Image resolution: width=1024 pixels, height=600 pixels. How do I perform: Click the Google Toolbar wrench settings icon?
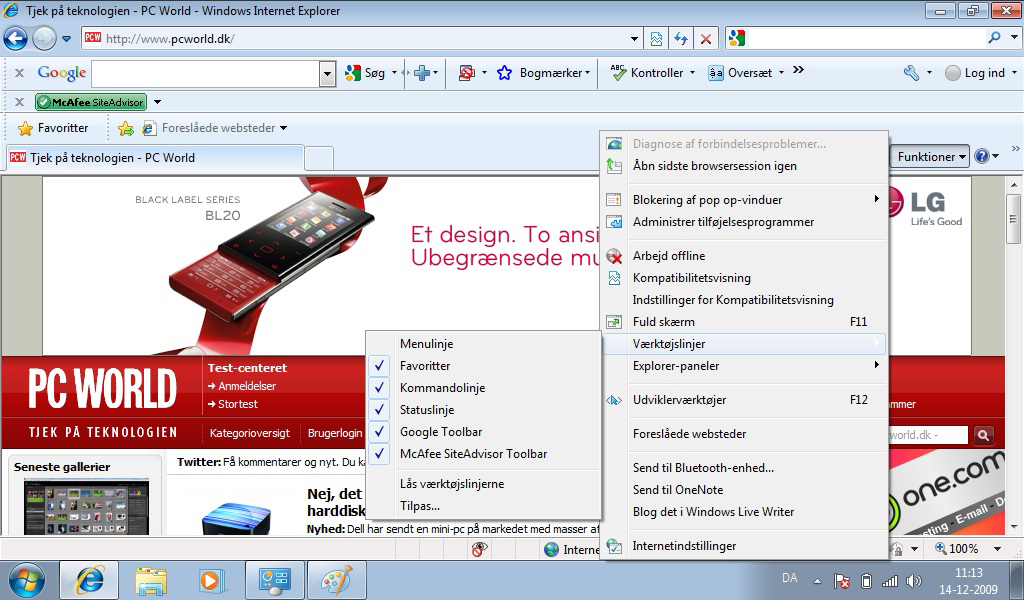[911, 73]
